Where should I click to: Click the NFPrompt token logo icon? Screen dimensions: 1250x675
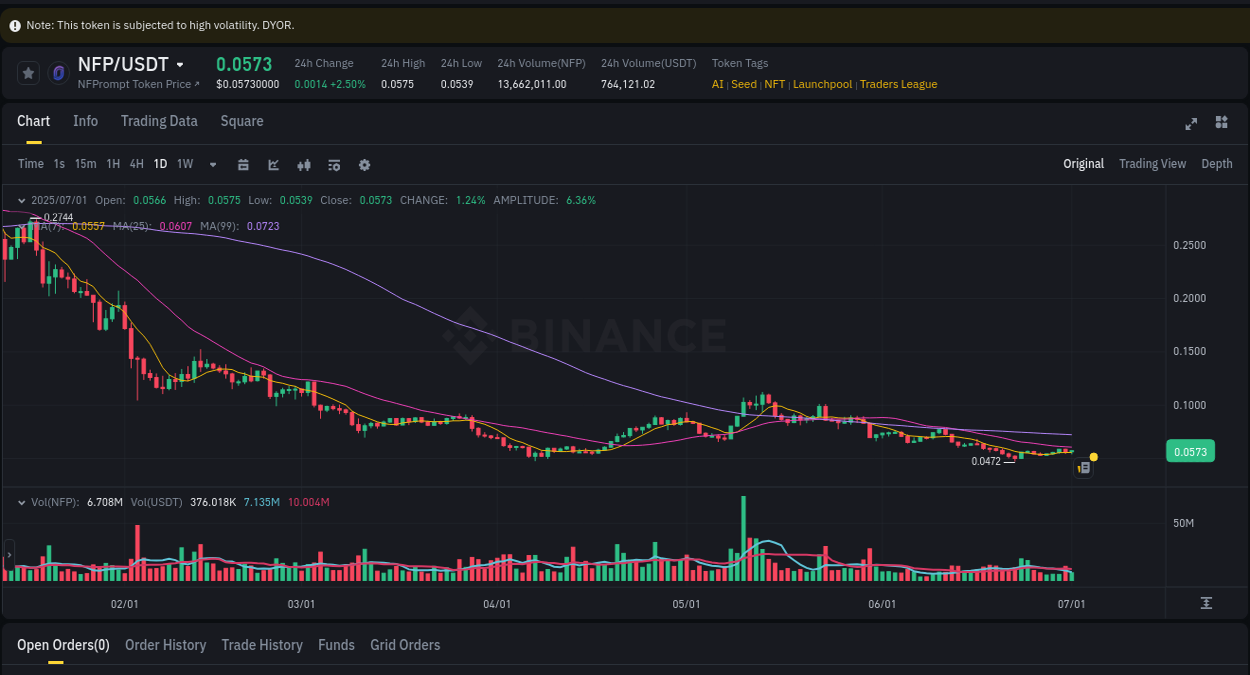coord(60,72)
